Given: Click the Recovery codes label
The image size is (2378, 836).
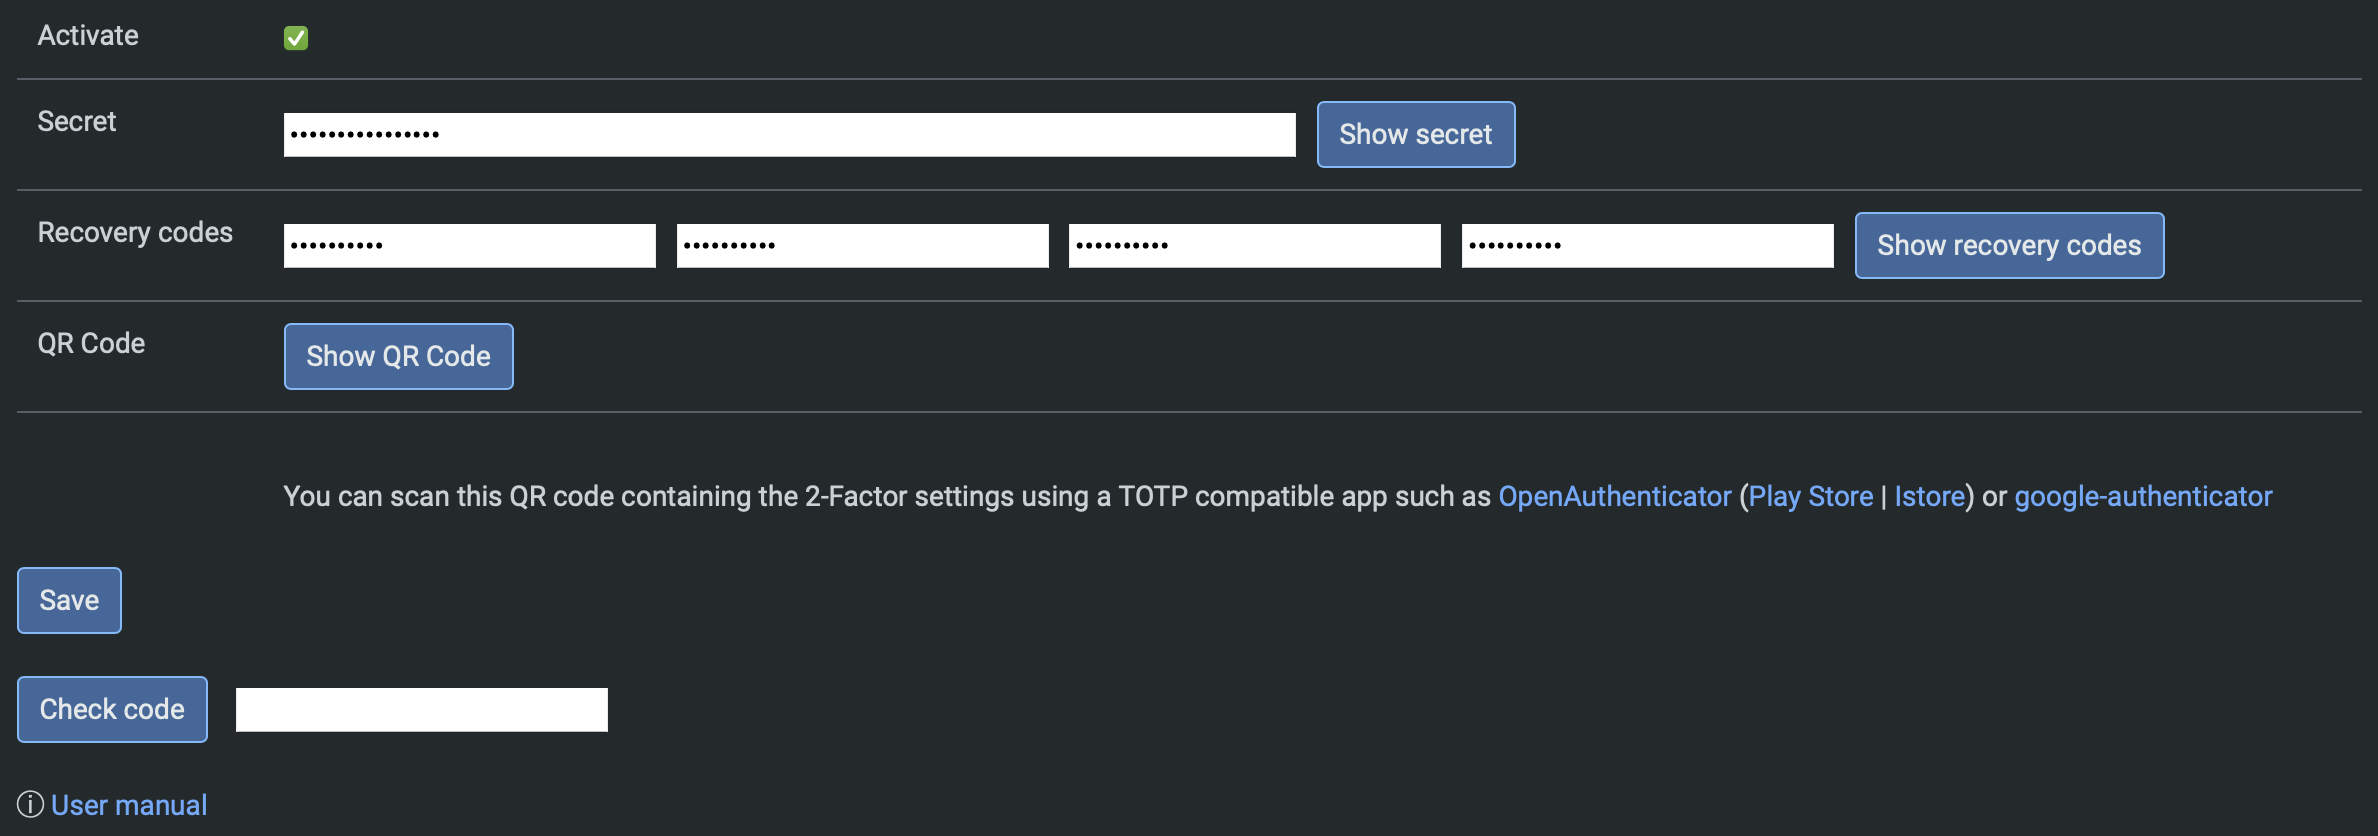Looking at the screenshot, I should pyautogui.click(x=135, y=233).
